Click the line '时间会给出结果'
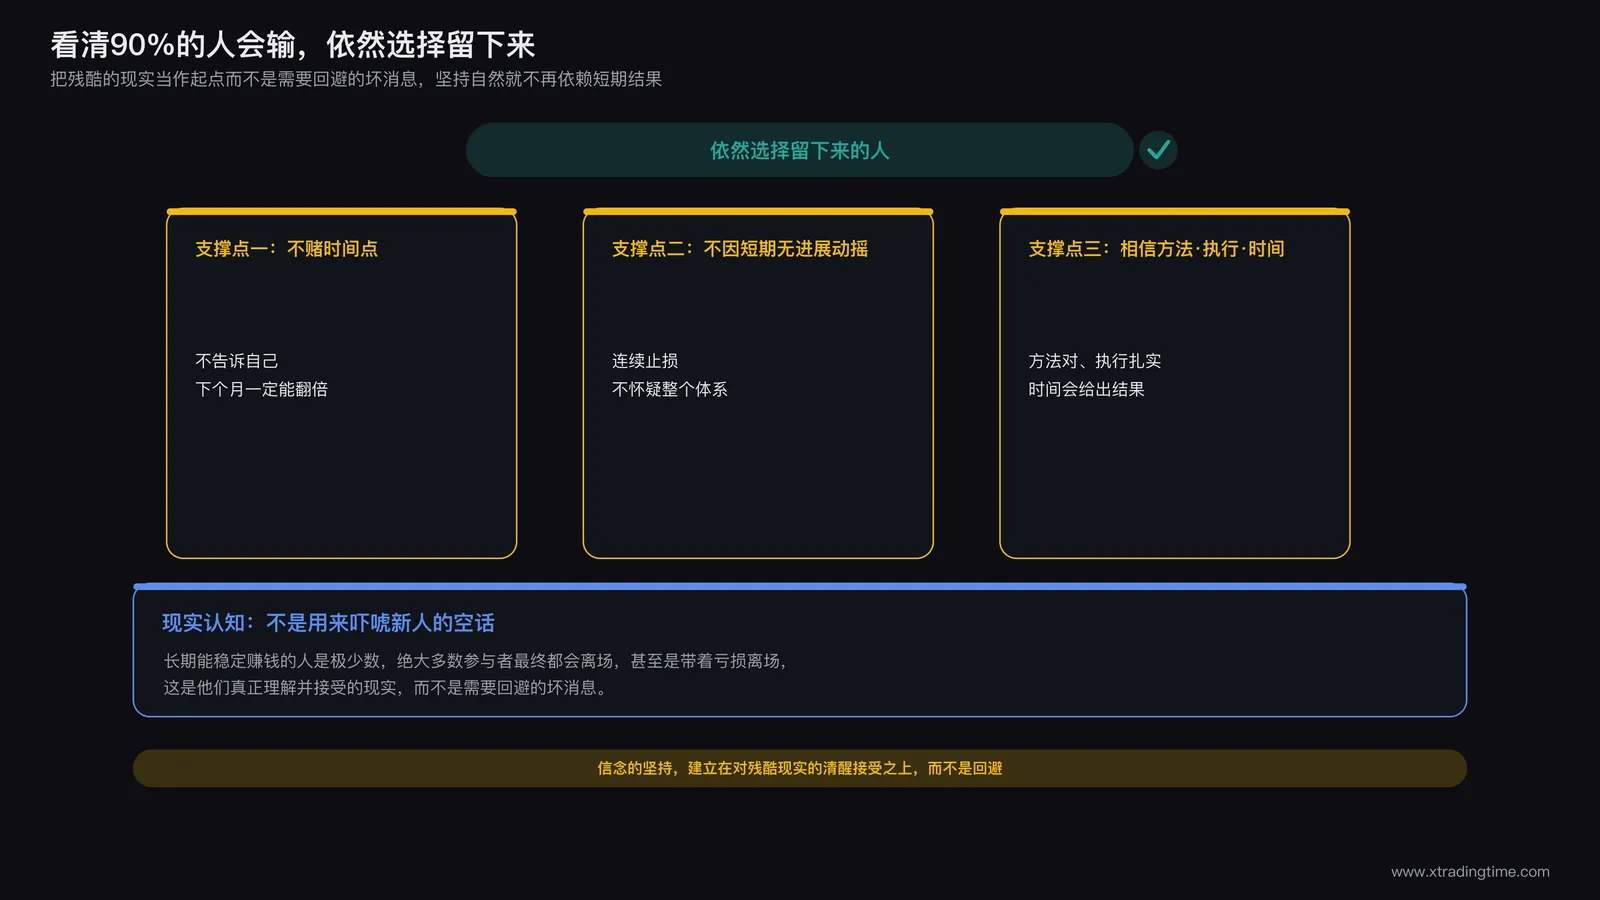This screenshot has height=900, width=1600. point(1086,389)
